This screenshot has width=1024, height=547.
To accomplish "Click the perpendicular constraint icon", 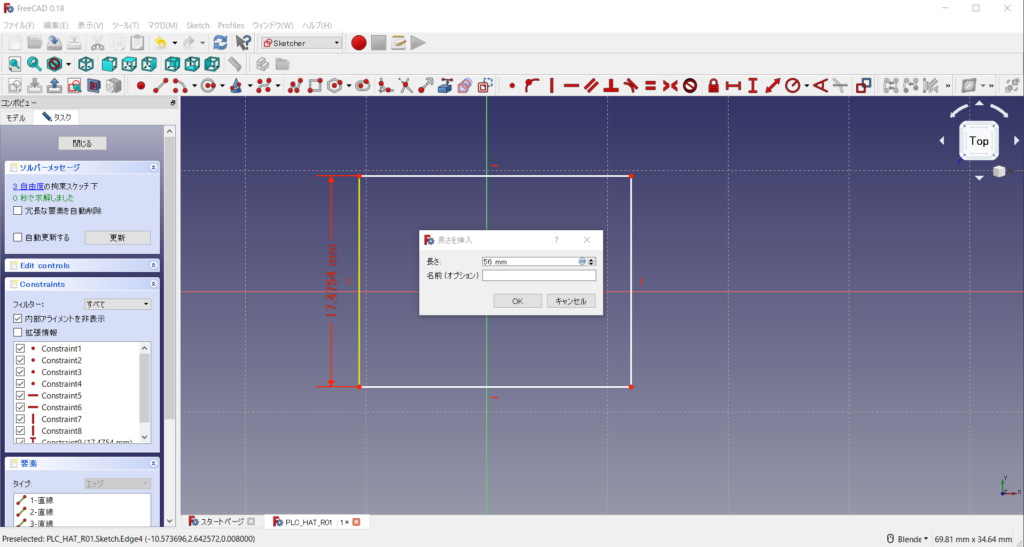I will 611,86.
